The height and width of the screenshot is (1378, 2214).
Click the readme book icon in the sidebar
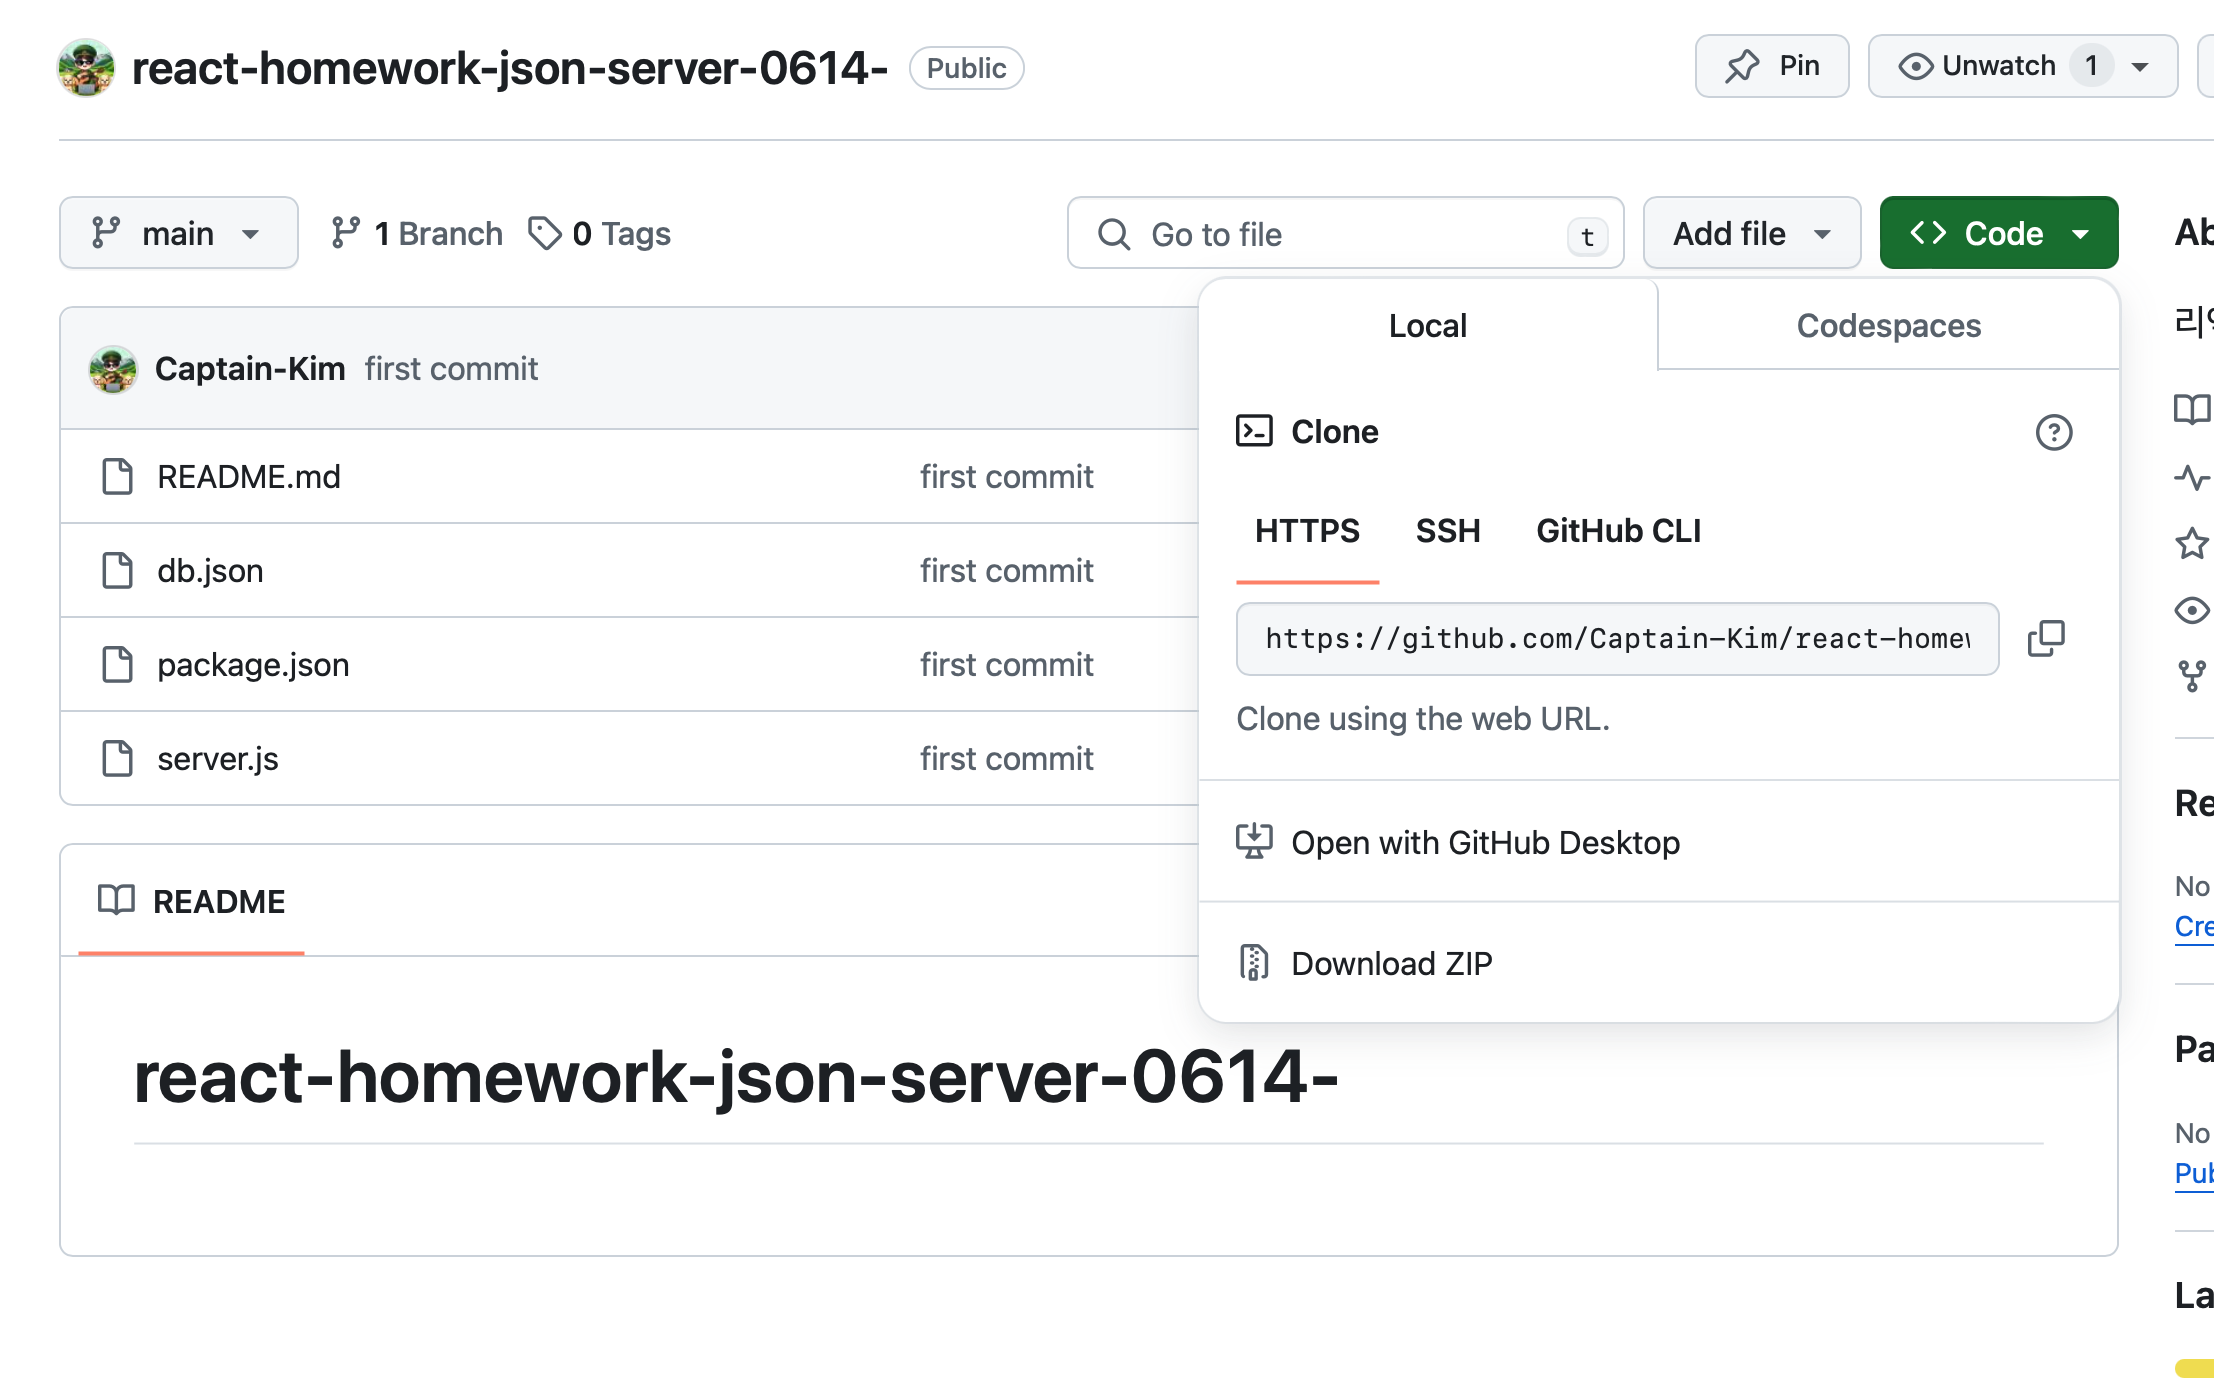pyautogui.click(x=2191, y=409)
